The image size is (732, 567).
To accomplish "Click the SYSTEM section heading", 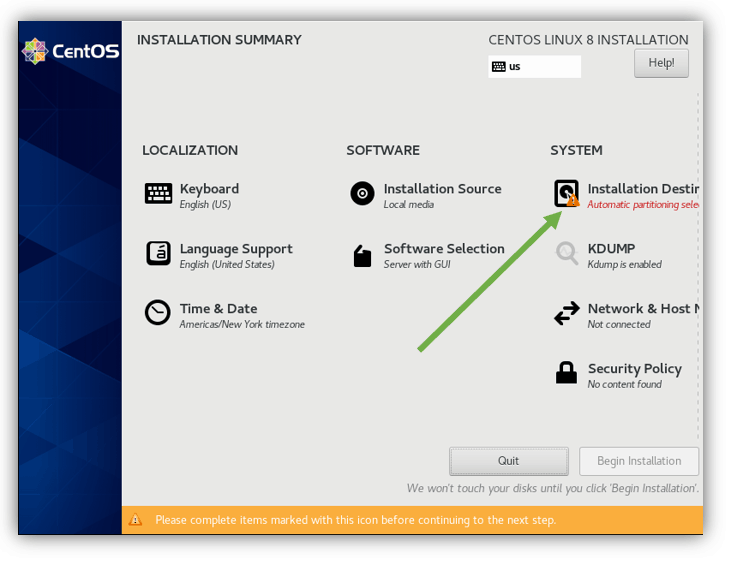I will pos(576,150).
